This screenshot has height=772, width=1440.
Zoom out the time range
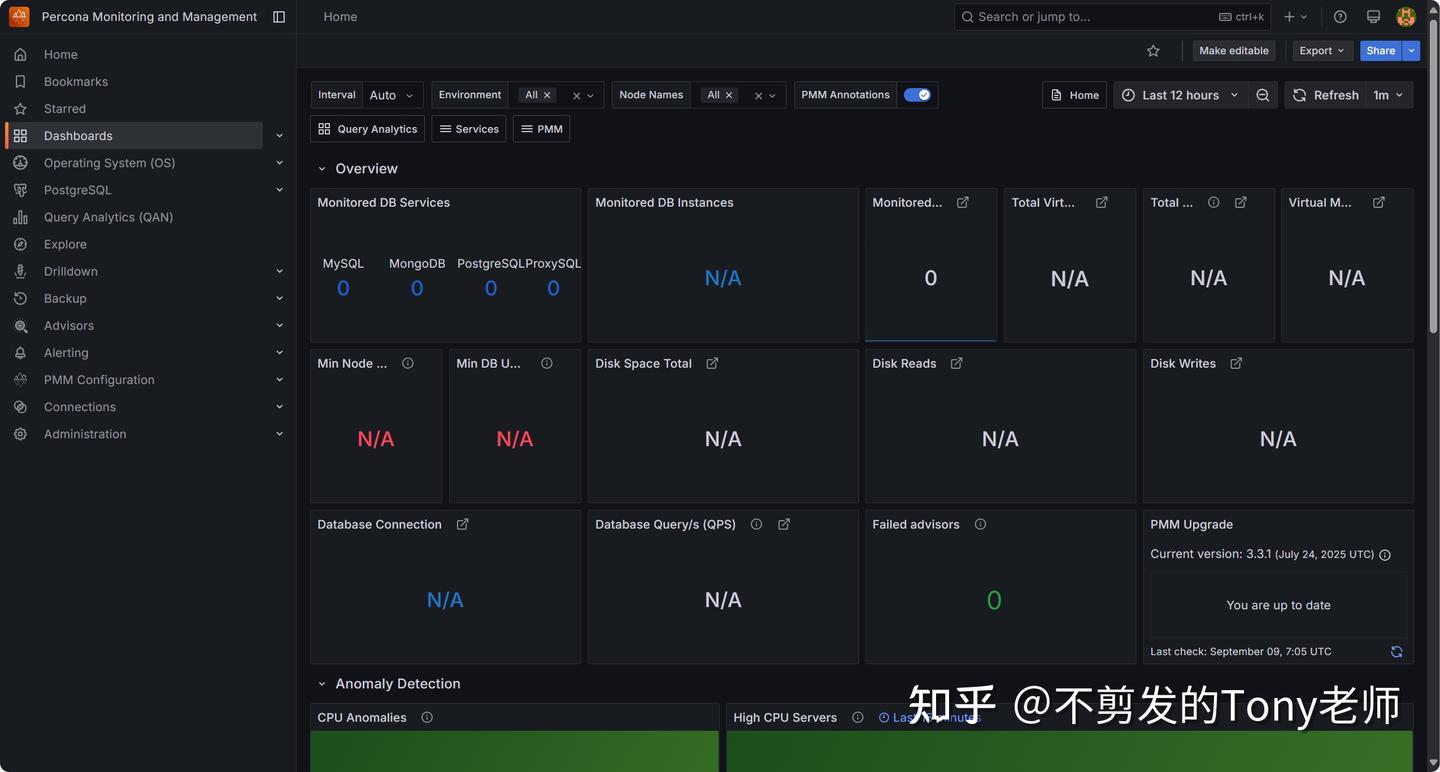[x=1263, y=95]
